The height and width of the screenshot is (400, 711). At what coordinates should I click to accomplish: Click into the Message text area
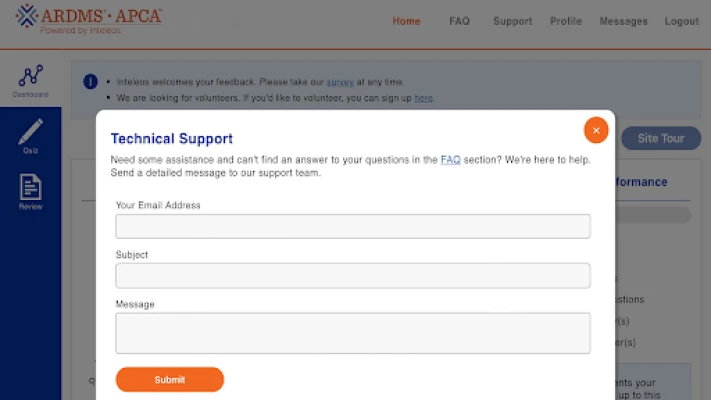tap(353, 333)
